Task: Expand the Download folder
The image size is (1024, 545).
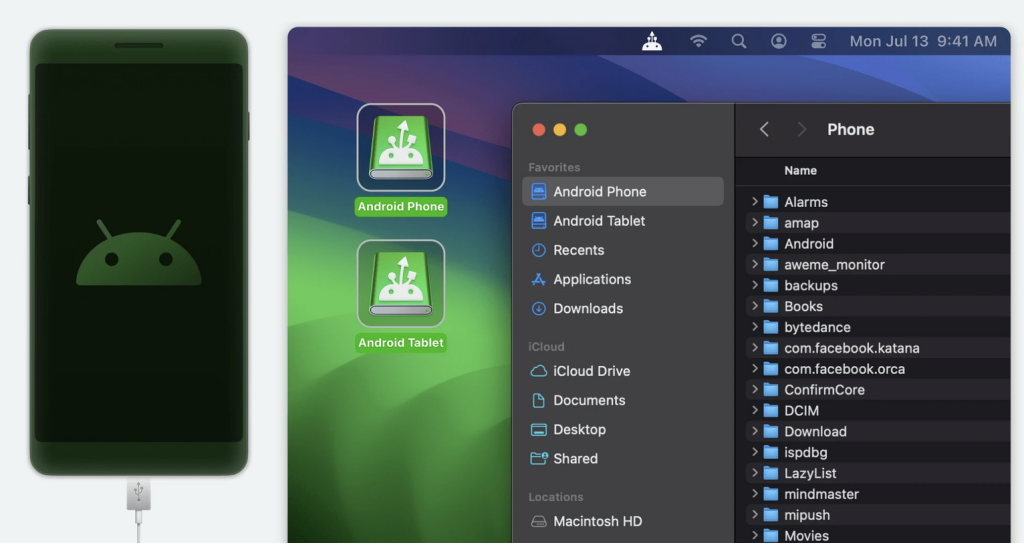Action: click(x=754, y=431)
